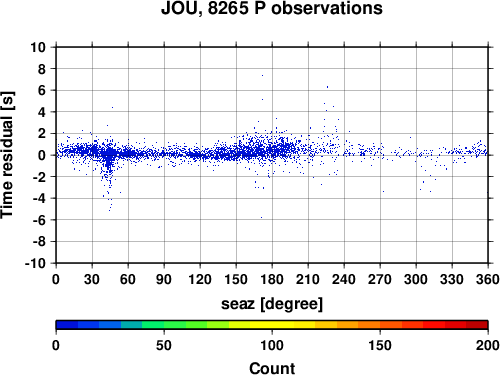The height and width of the screenshot is (375, 500).
Task: Click the x-axis tick label 270
Action: tap(380, 279)
